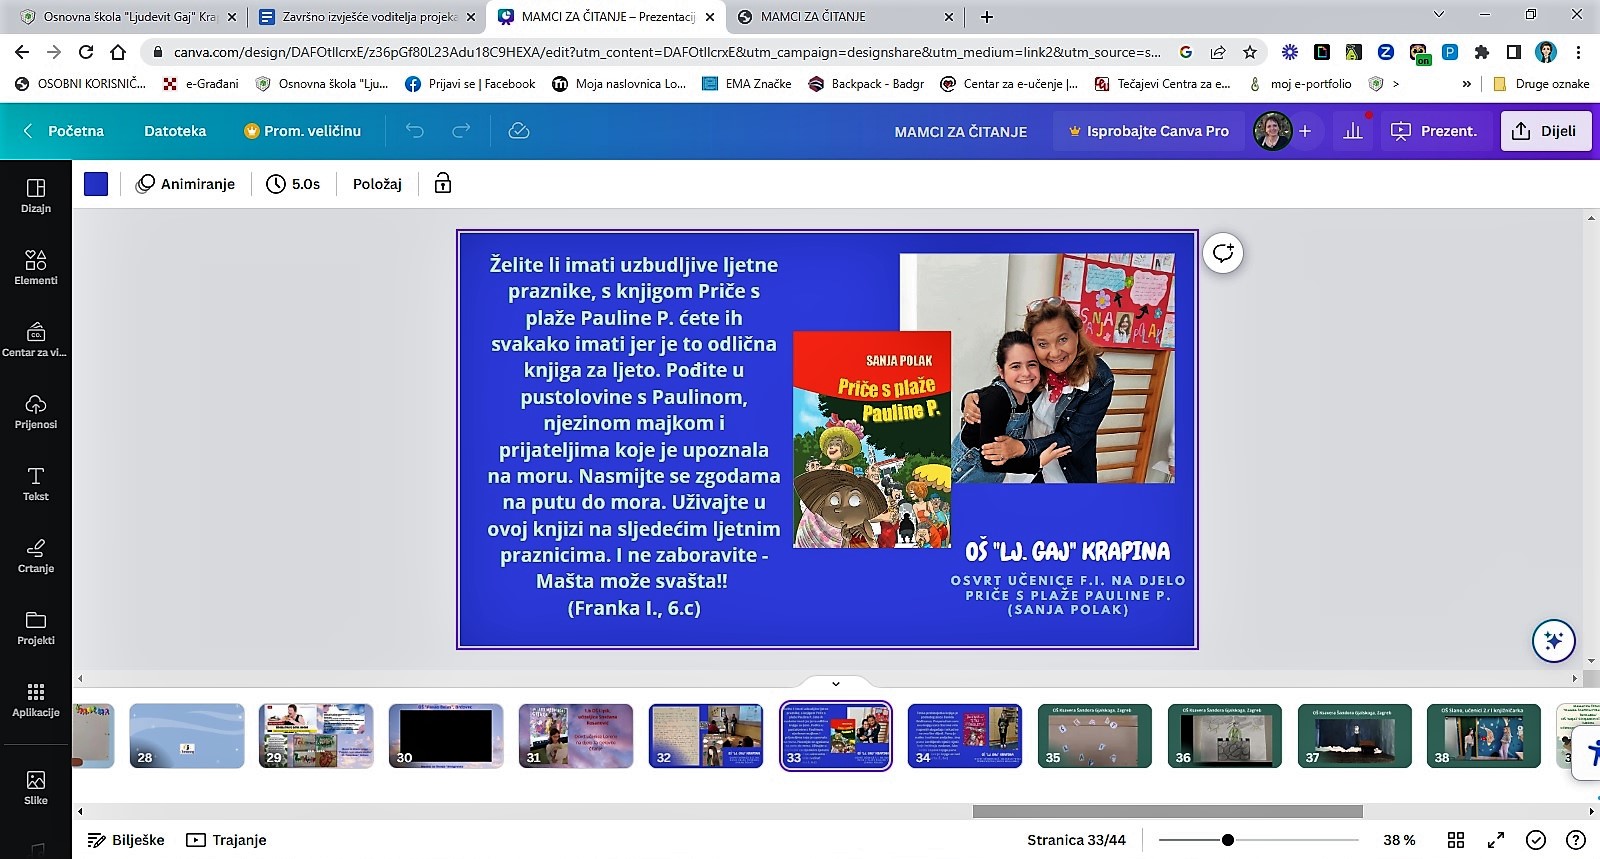Add a comment with speech bubble icon
Viewport: 1600px width, 859px height.
[1223, 253]
